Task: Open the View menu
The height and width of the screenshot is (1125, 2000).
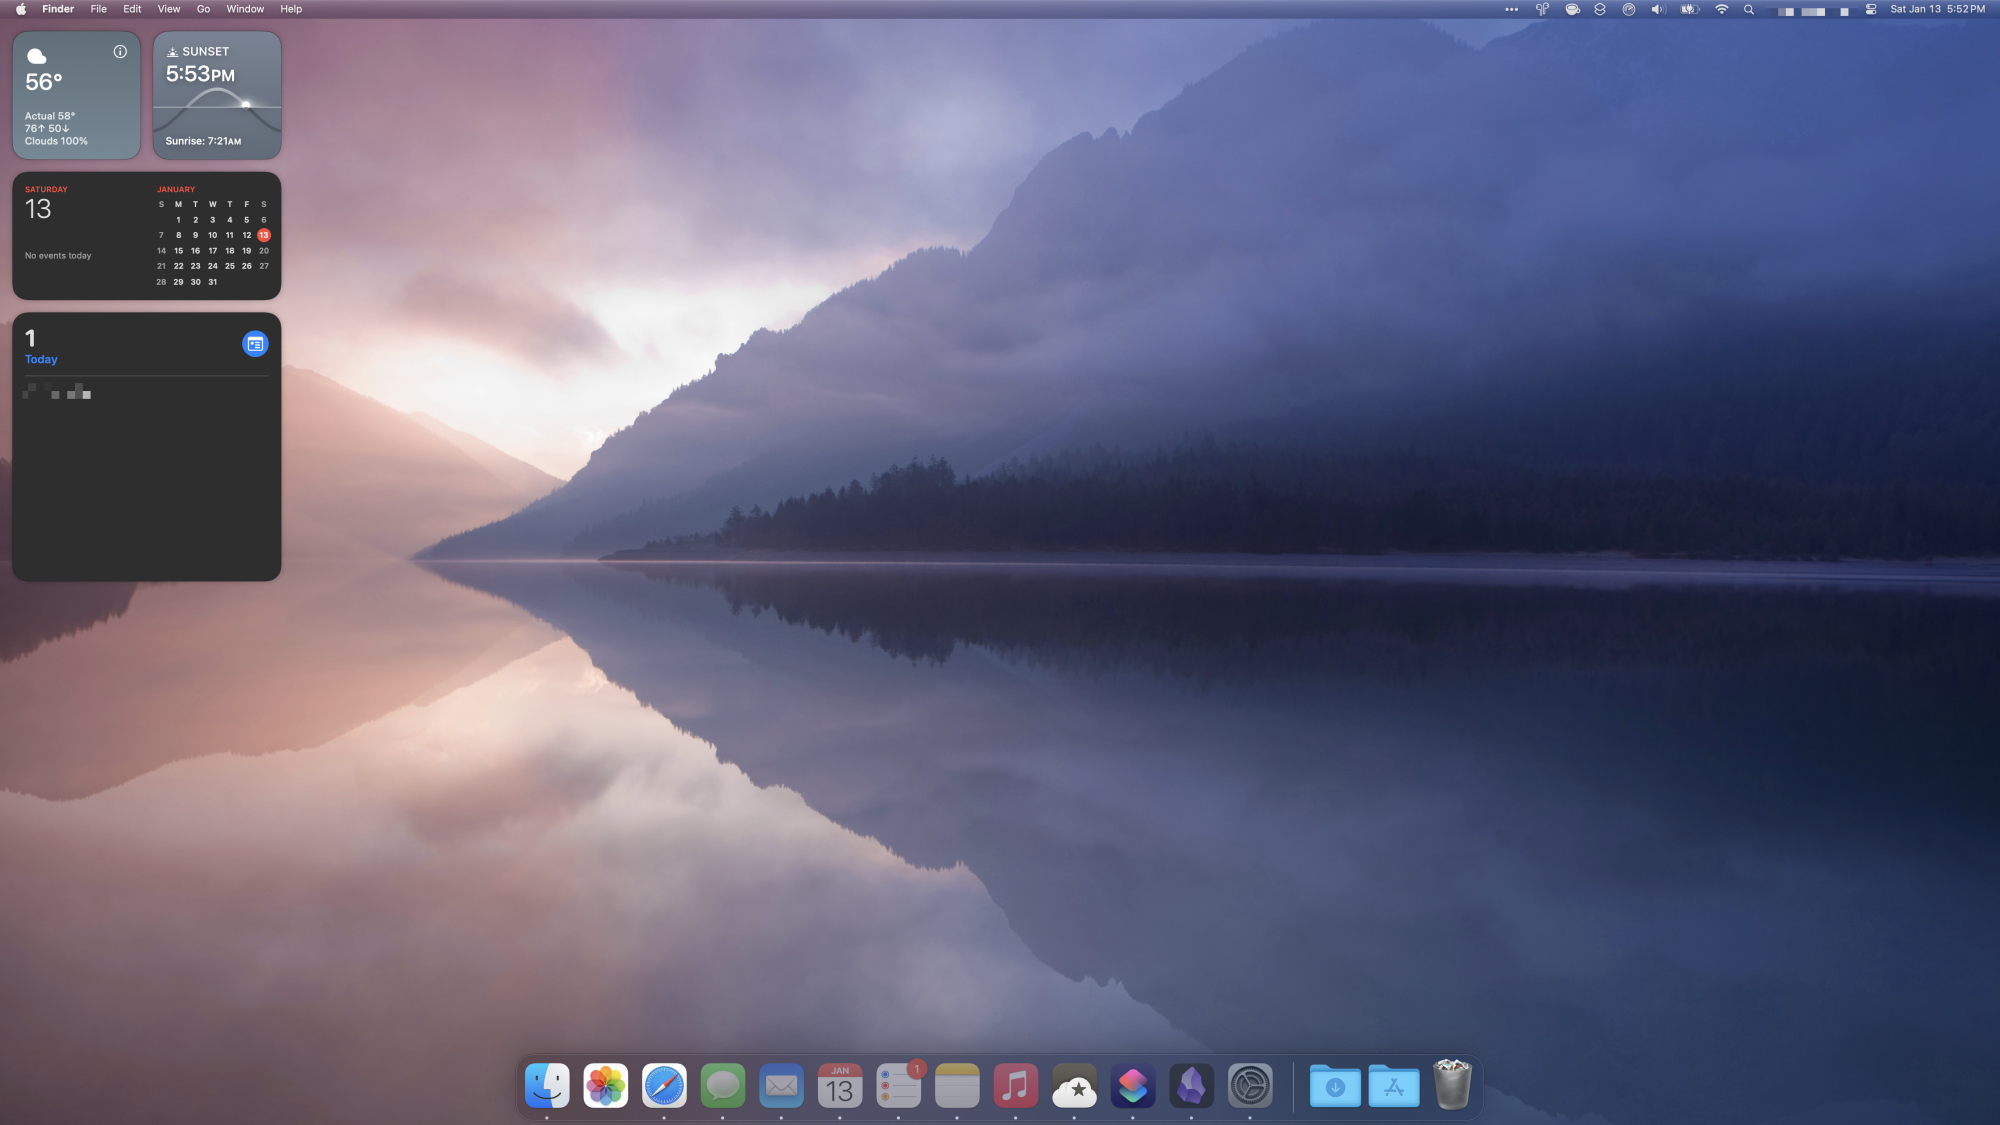Action: pyautogui.click(x=169, y=9)
